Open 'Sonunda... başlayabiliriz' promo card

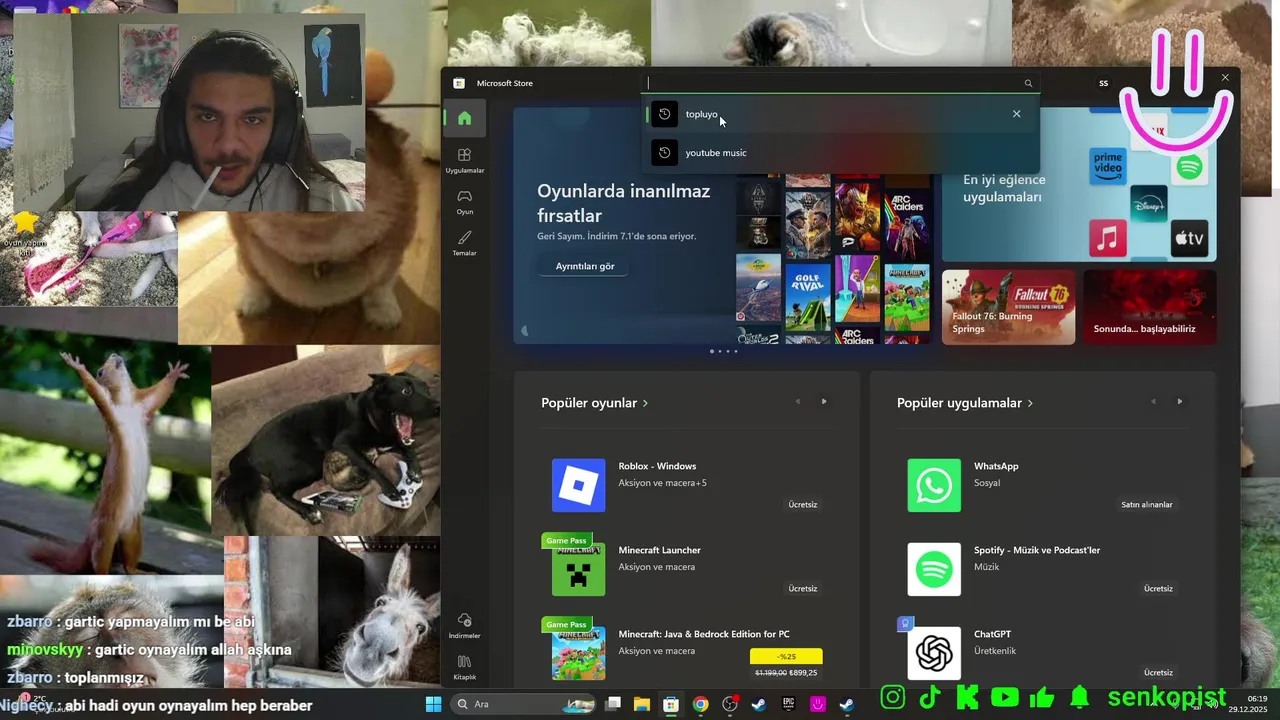(x=1150, y=307)
